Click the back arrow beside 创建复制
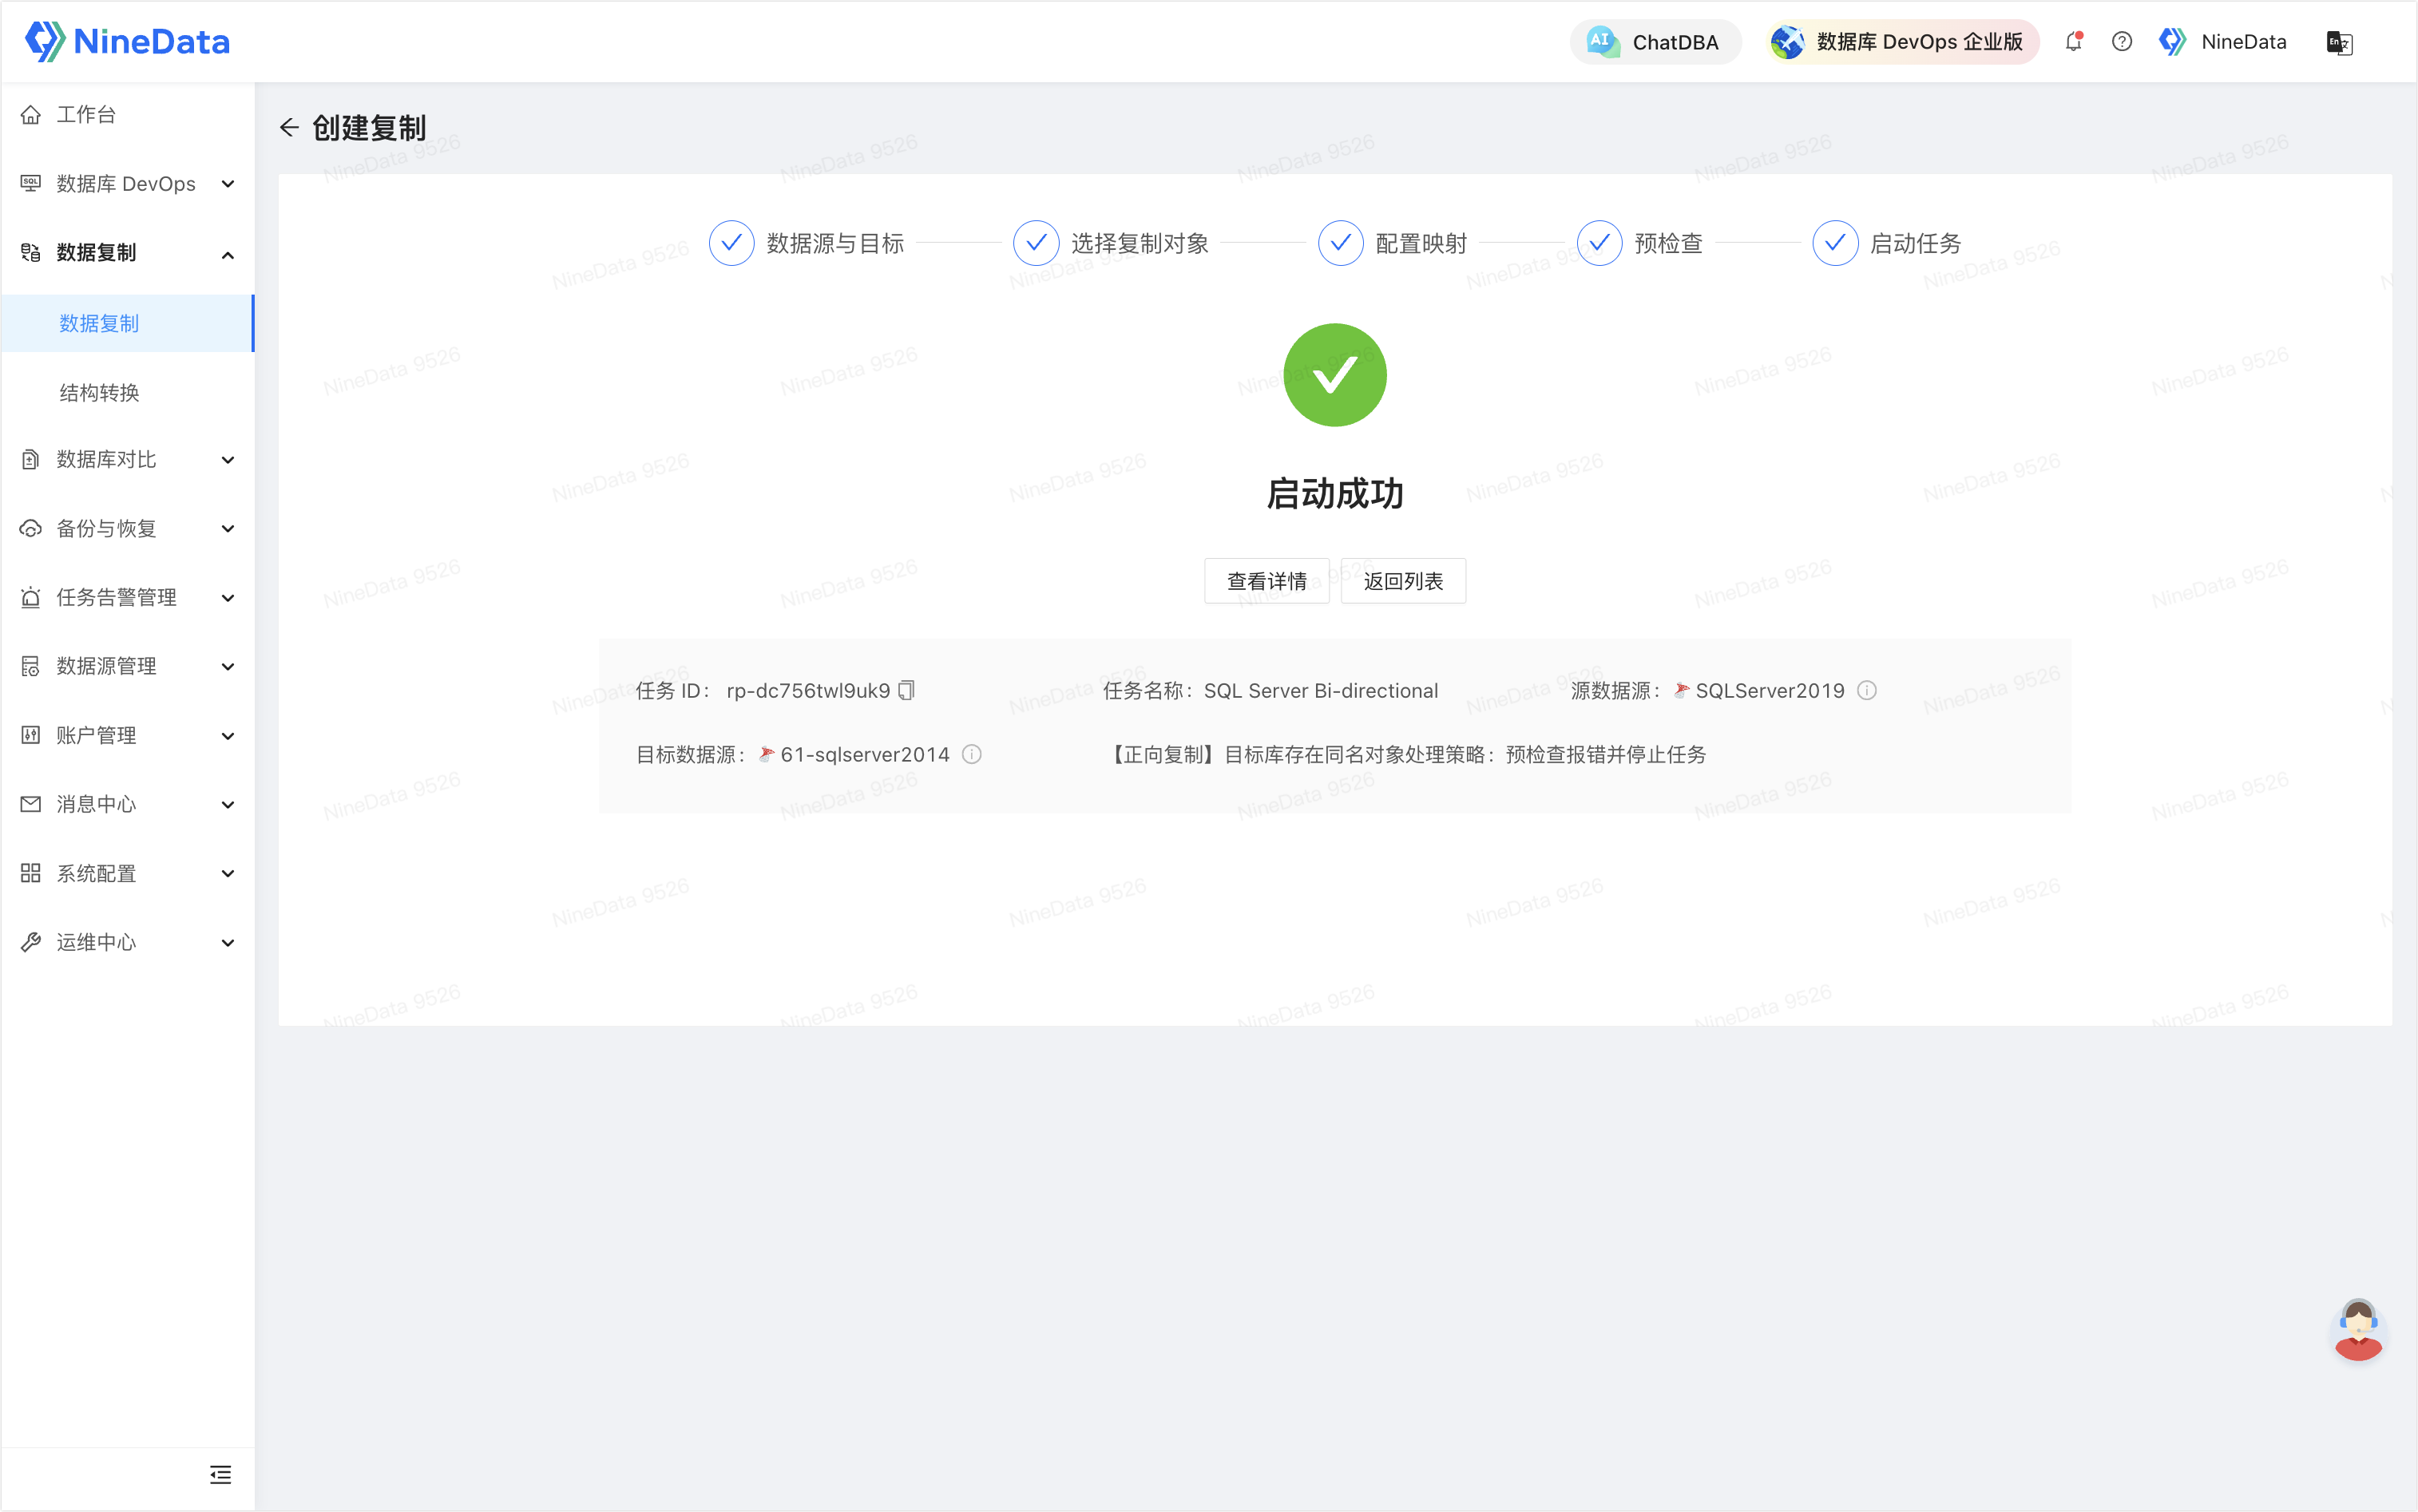 [x=289, y=127]
